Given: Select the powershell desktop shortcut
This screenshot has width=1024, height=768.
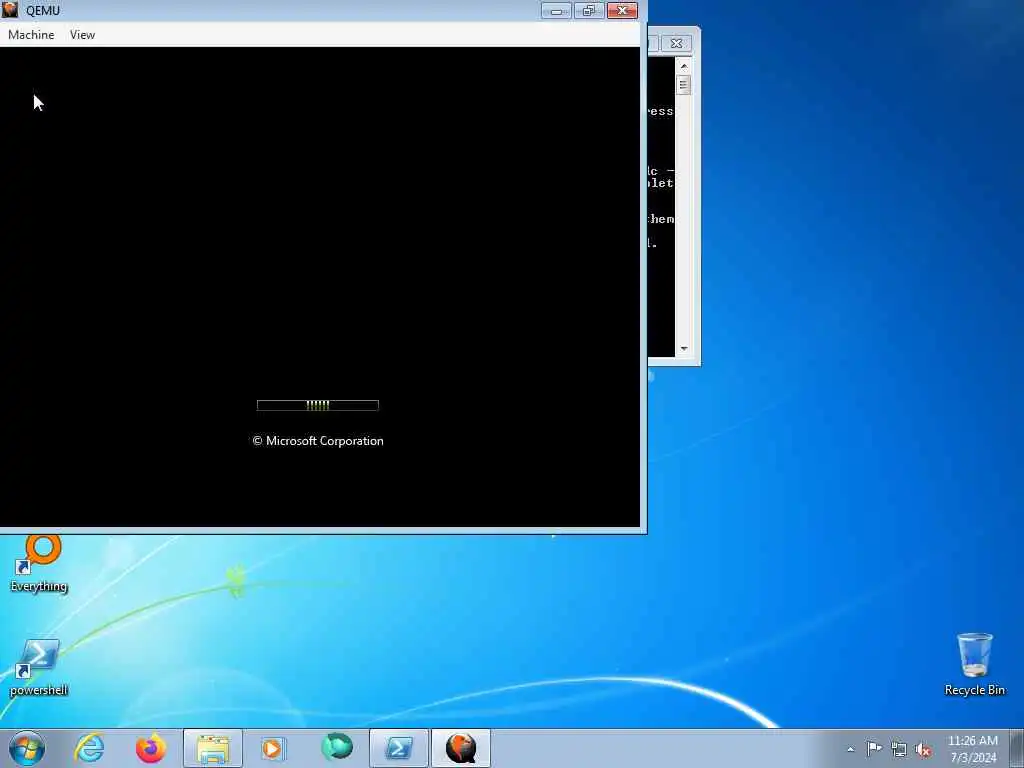Looking at the screenshot, I should (x=39, y=667).
